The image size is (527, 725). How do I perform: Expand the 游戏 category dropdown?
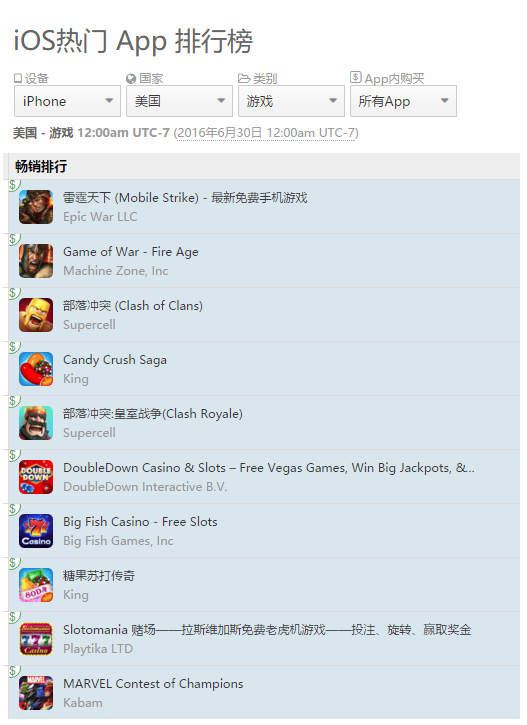291,101
